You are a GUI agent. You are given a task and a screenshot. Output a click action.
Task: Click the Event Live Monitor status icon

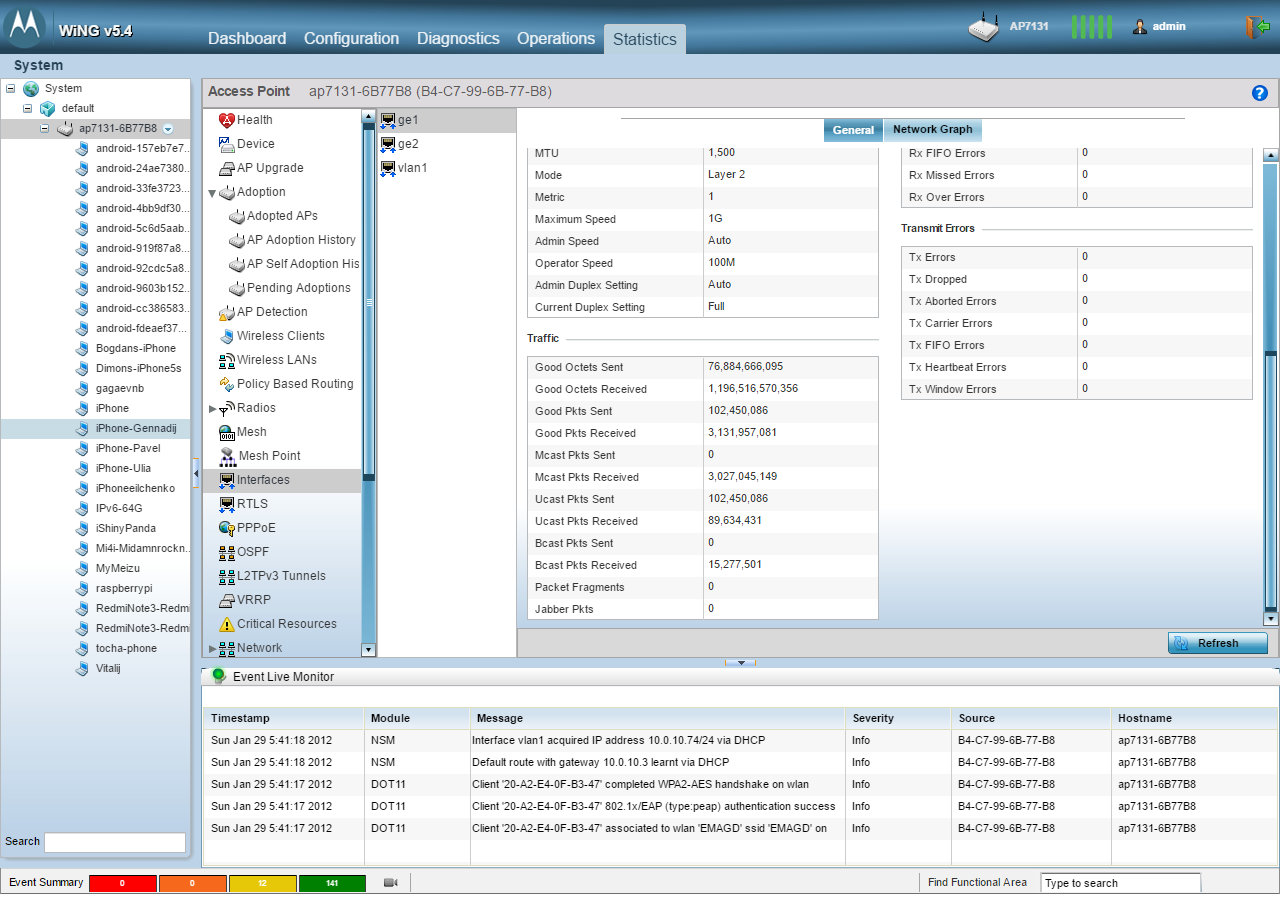tap(219, 676)
